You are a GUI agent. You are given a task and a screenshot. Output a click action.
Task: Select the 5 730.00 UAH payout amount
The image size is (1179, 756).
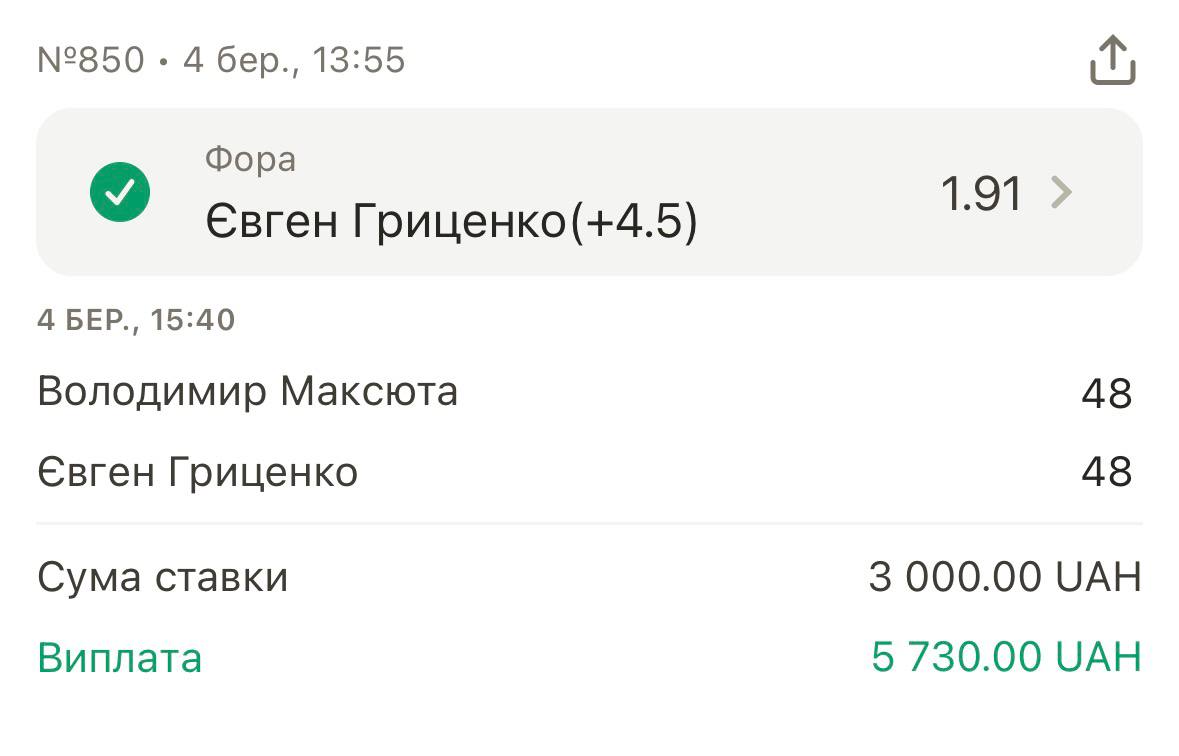[1005, 658]
